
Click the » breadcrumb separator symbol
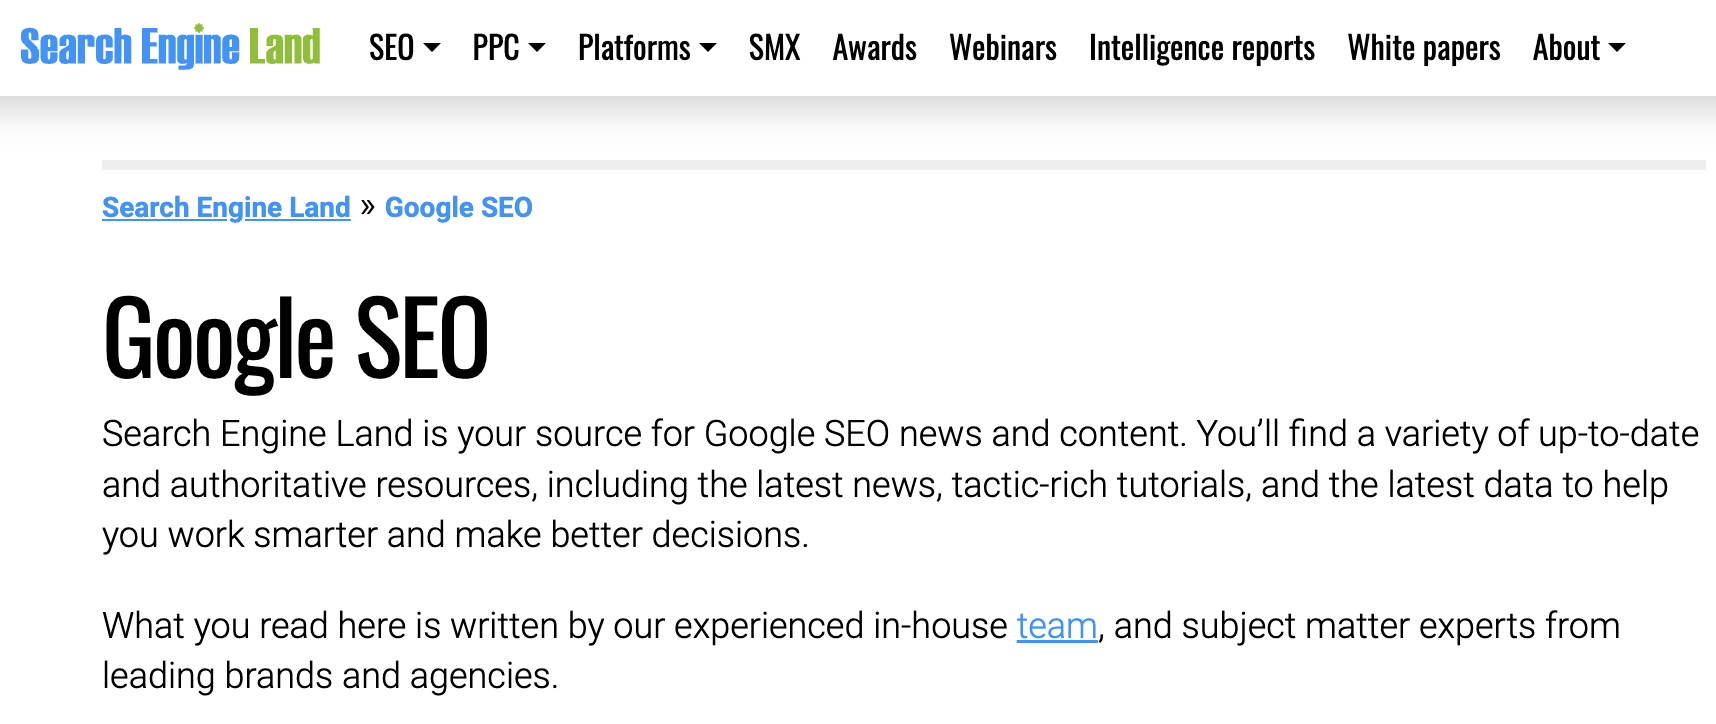coord(368,207)
